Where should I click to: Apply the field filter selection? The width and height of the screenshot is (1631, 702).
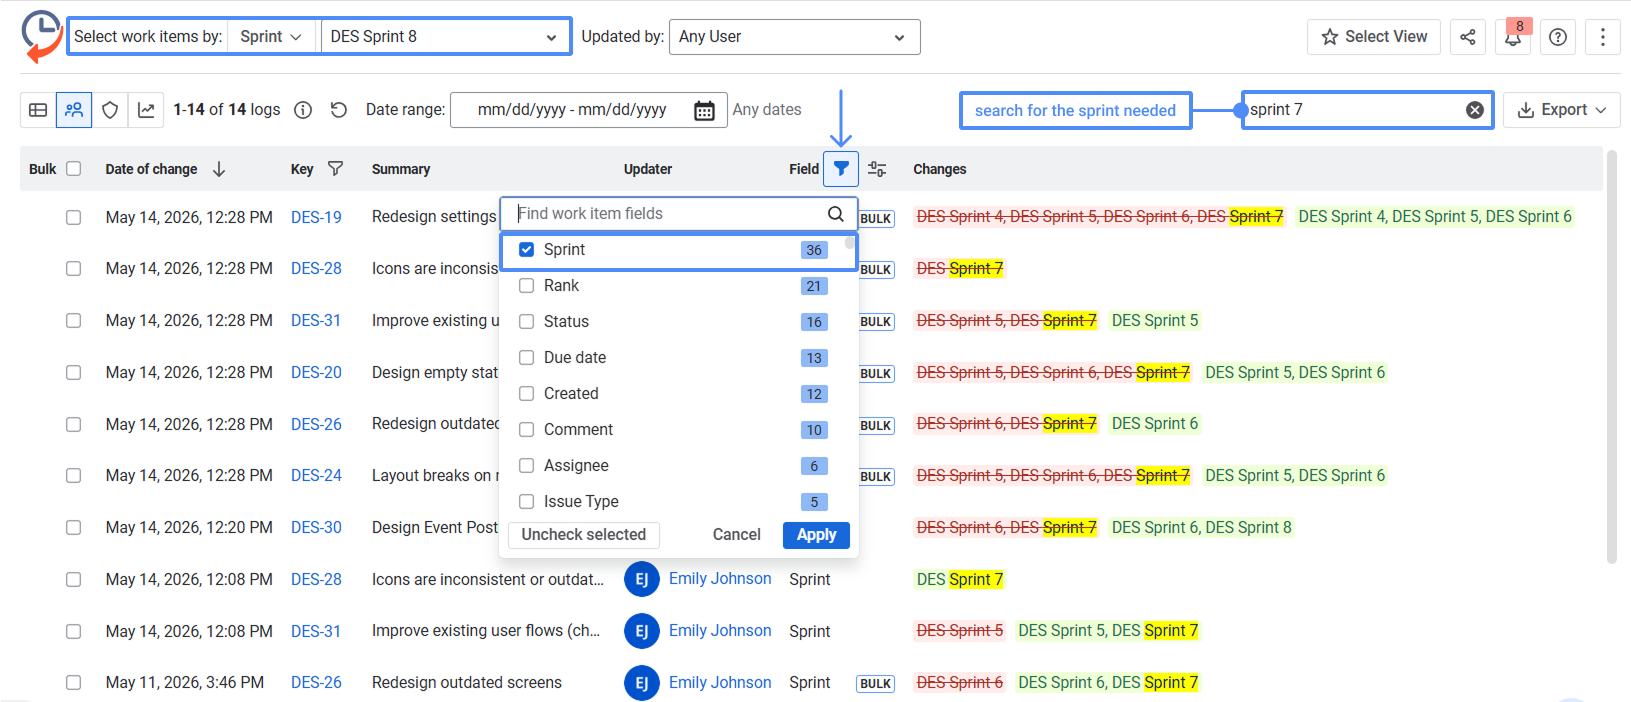816,535
